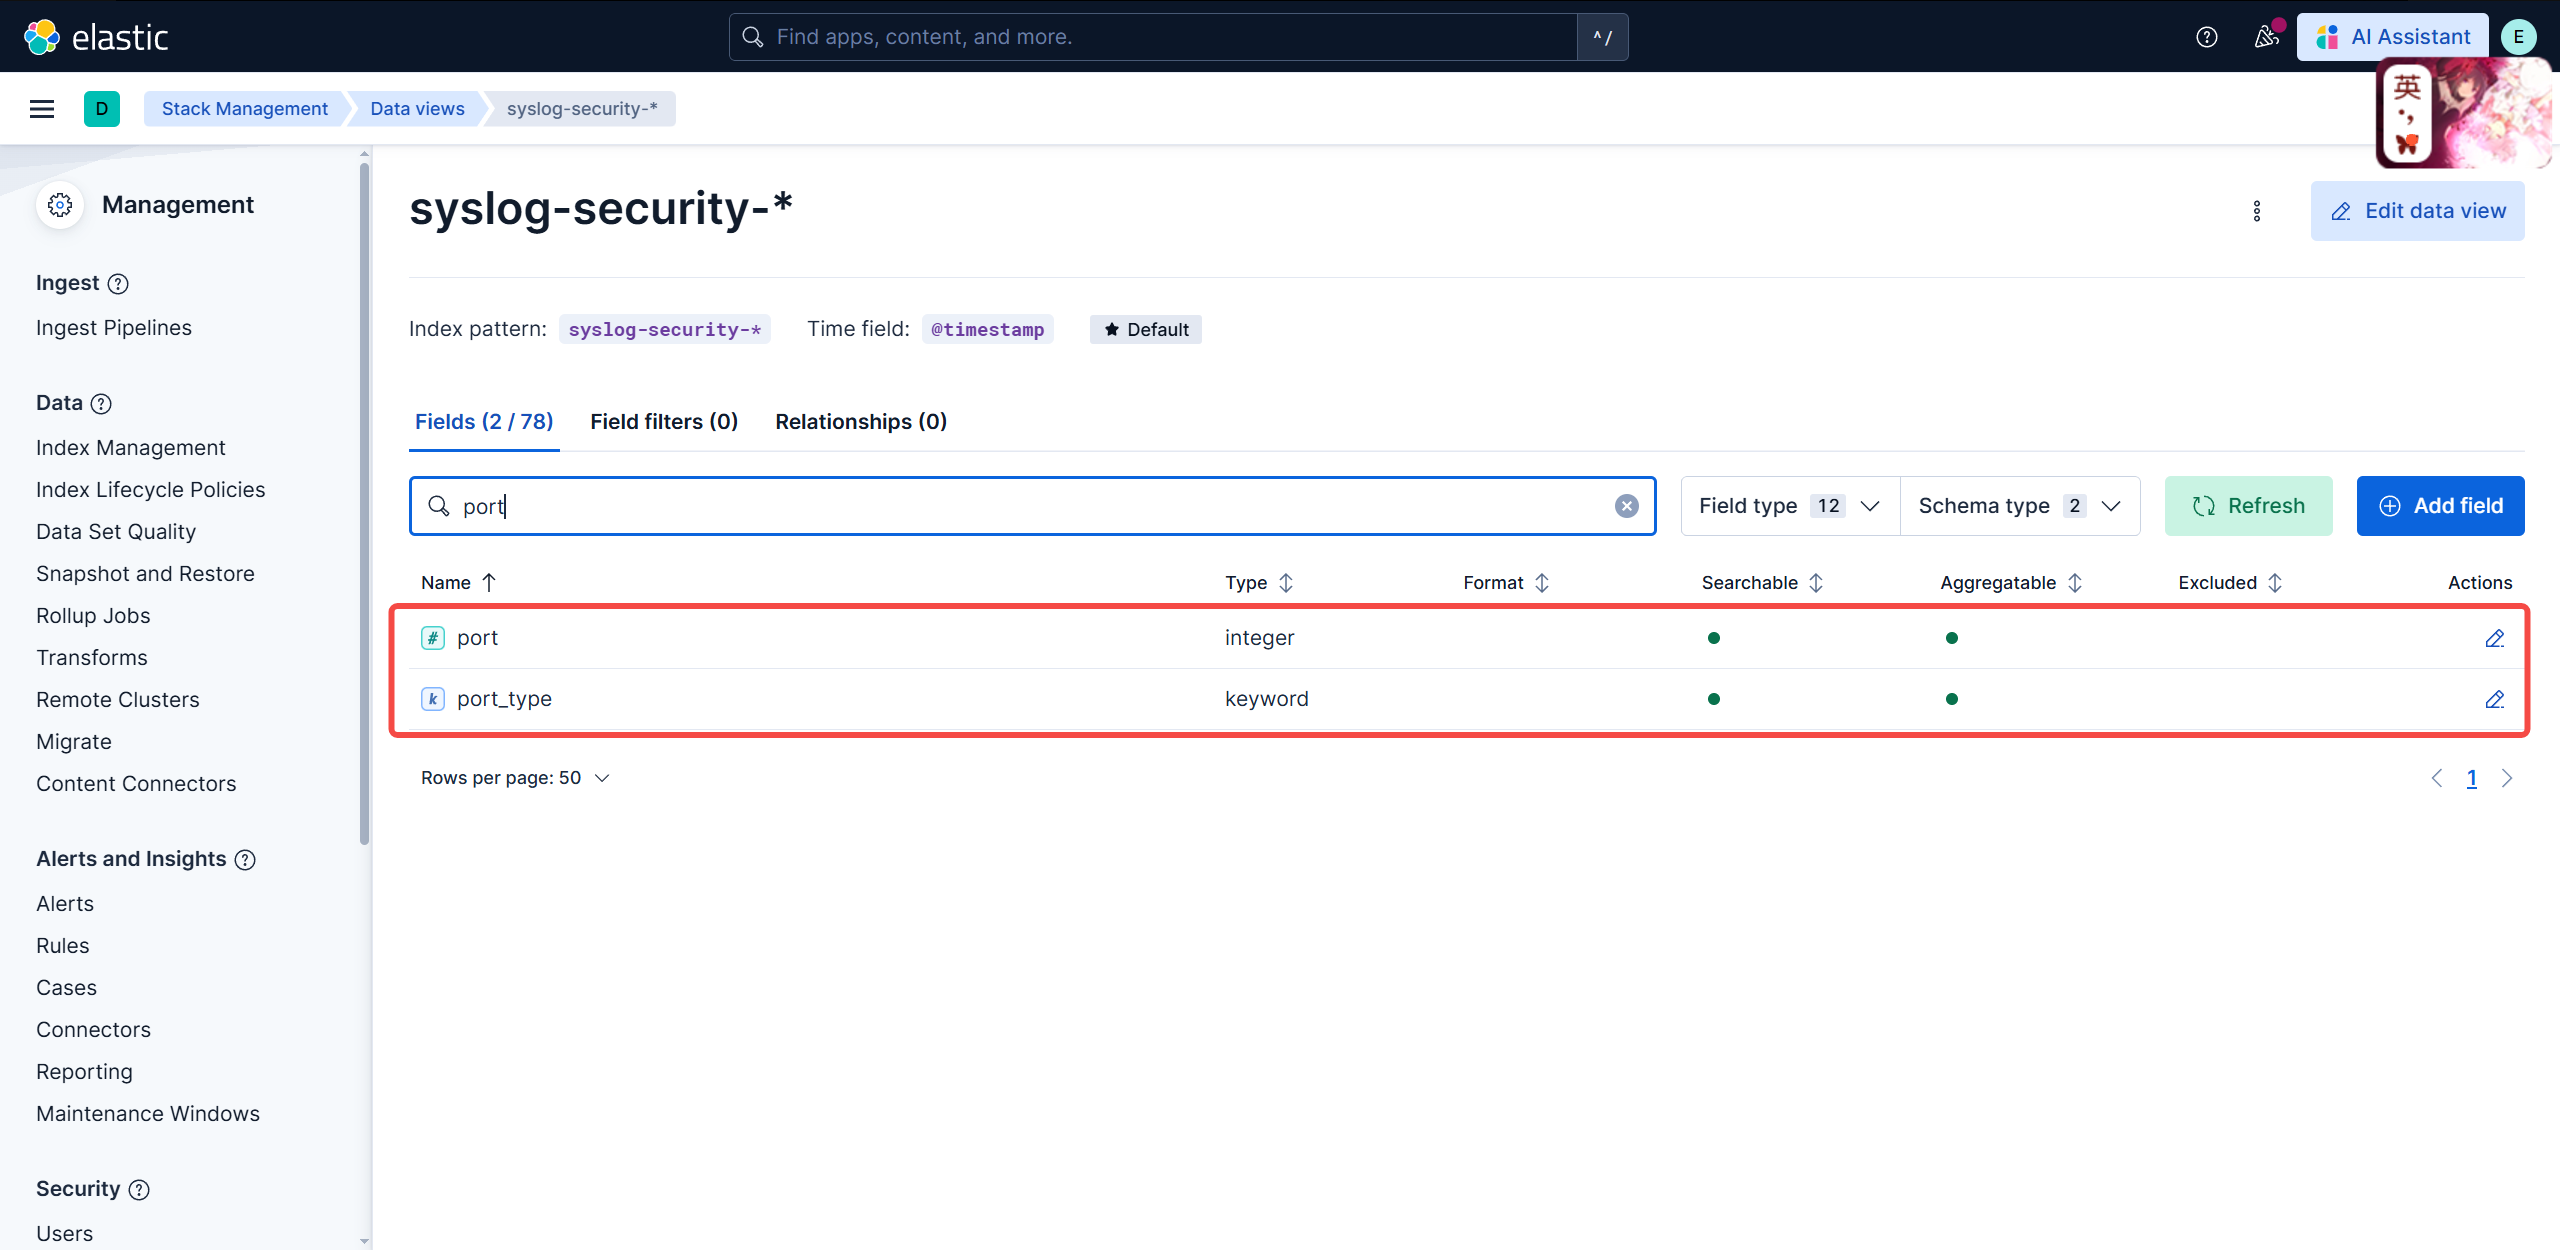Open the hamburger navigation menu
This screenshot has height=1250, width=2560.
[x=42, y=109]
